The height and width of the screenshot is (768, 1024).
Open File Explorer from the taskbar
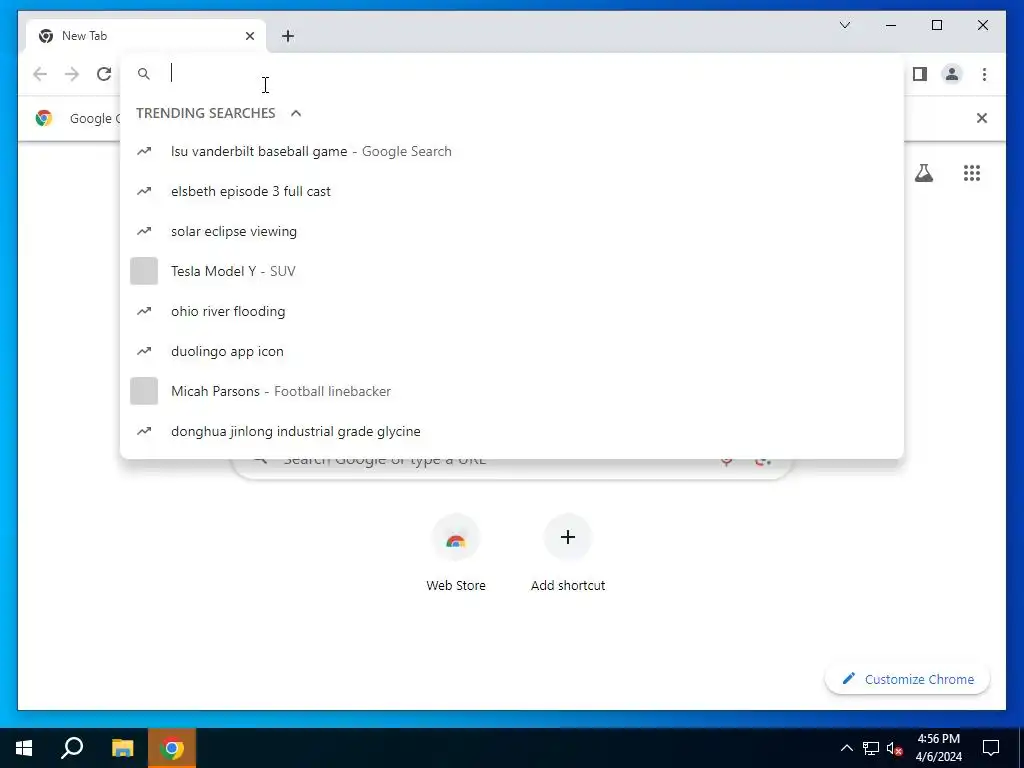pyautogui.click(x=122, y=748)
